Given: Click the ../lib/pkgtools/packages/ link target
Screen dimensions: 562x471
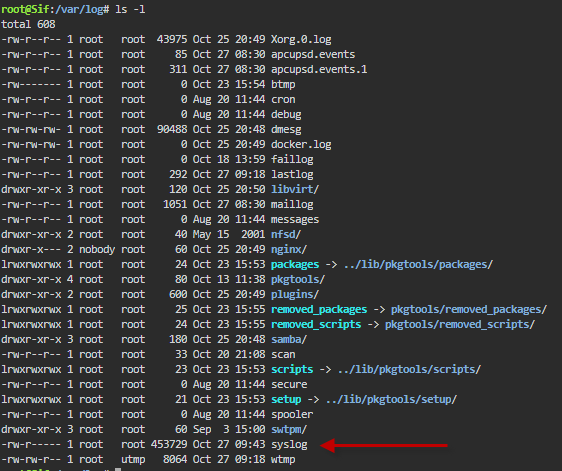Looking at the screenshot, I should tap(418, 265).
